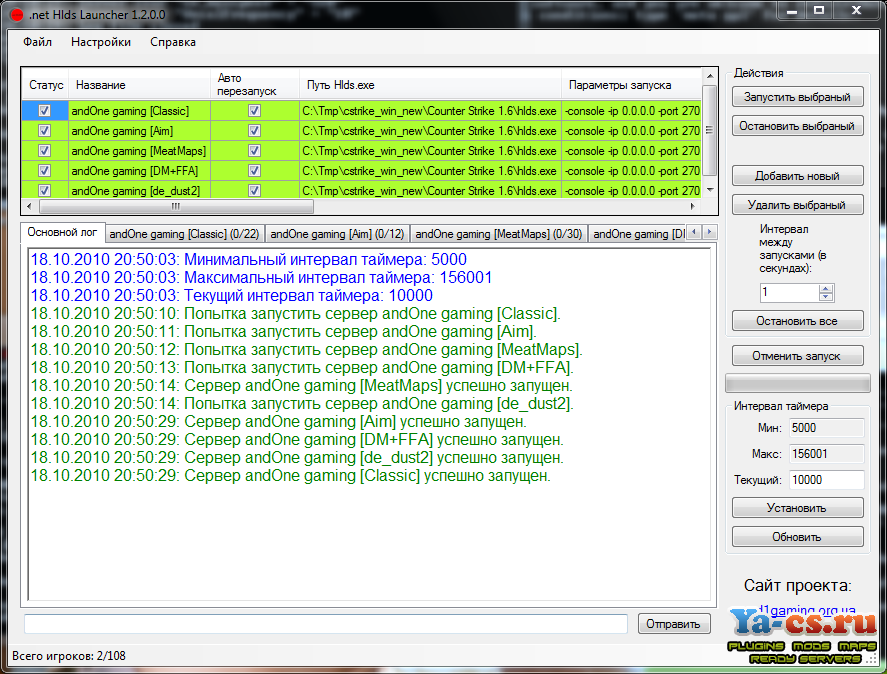The image size is (887, 674).
Task: Sort by the Параметры запуска column header
Action: 631,85
